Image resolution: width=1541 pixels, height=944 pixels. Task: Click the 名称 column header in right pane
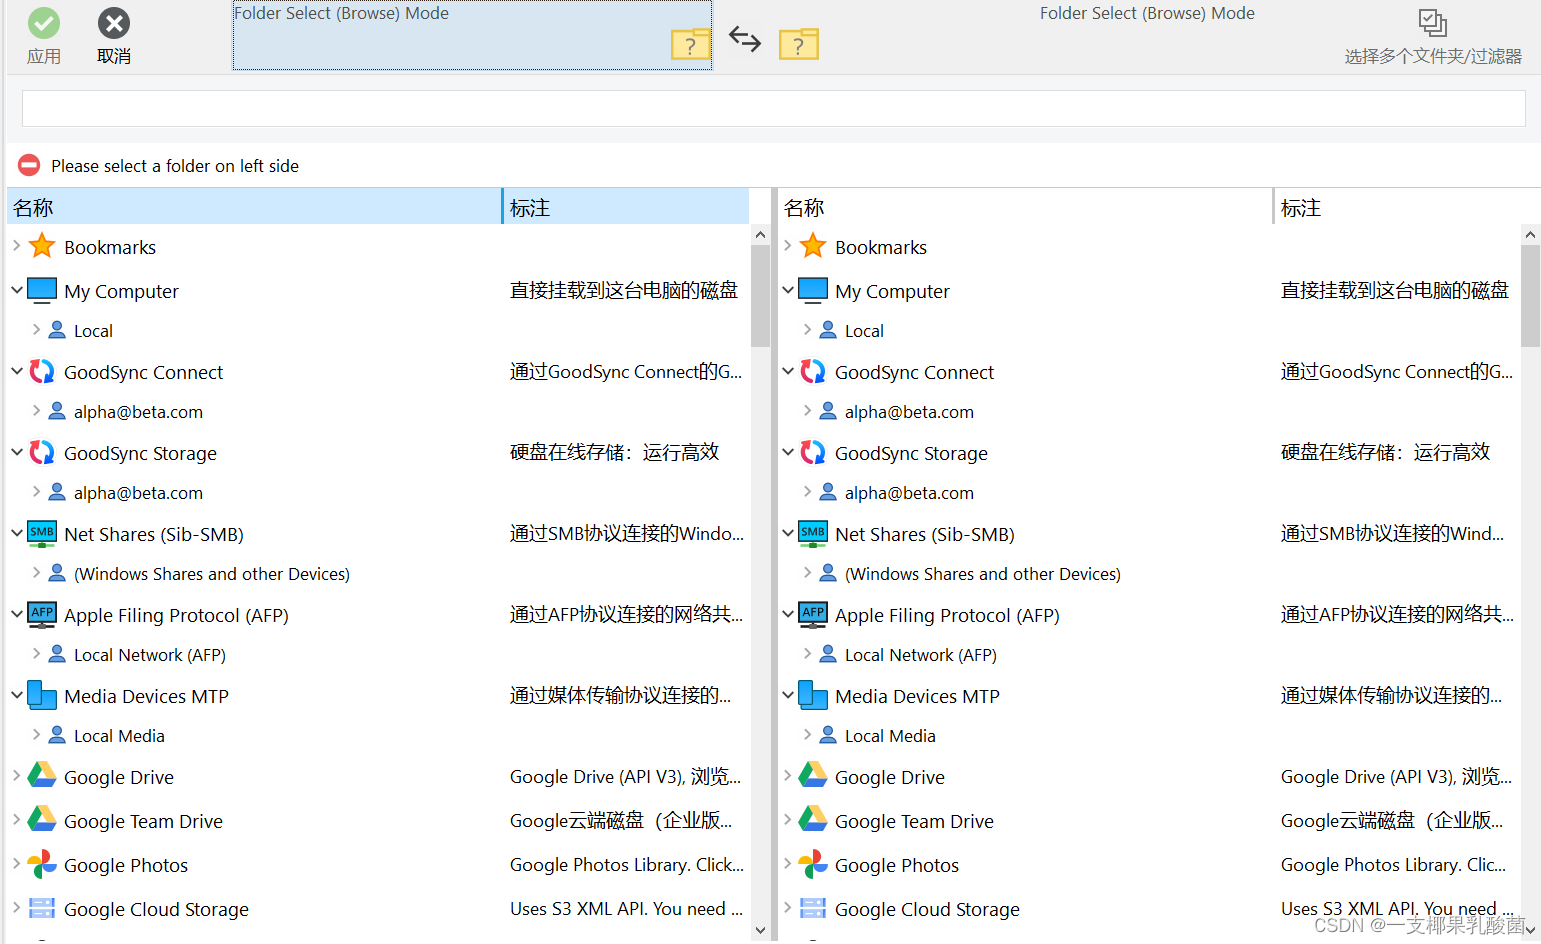(1025, 207)
